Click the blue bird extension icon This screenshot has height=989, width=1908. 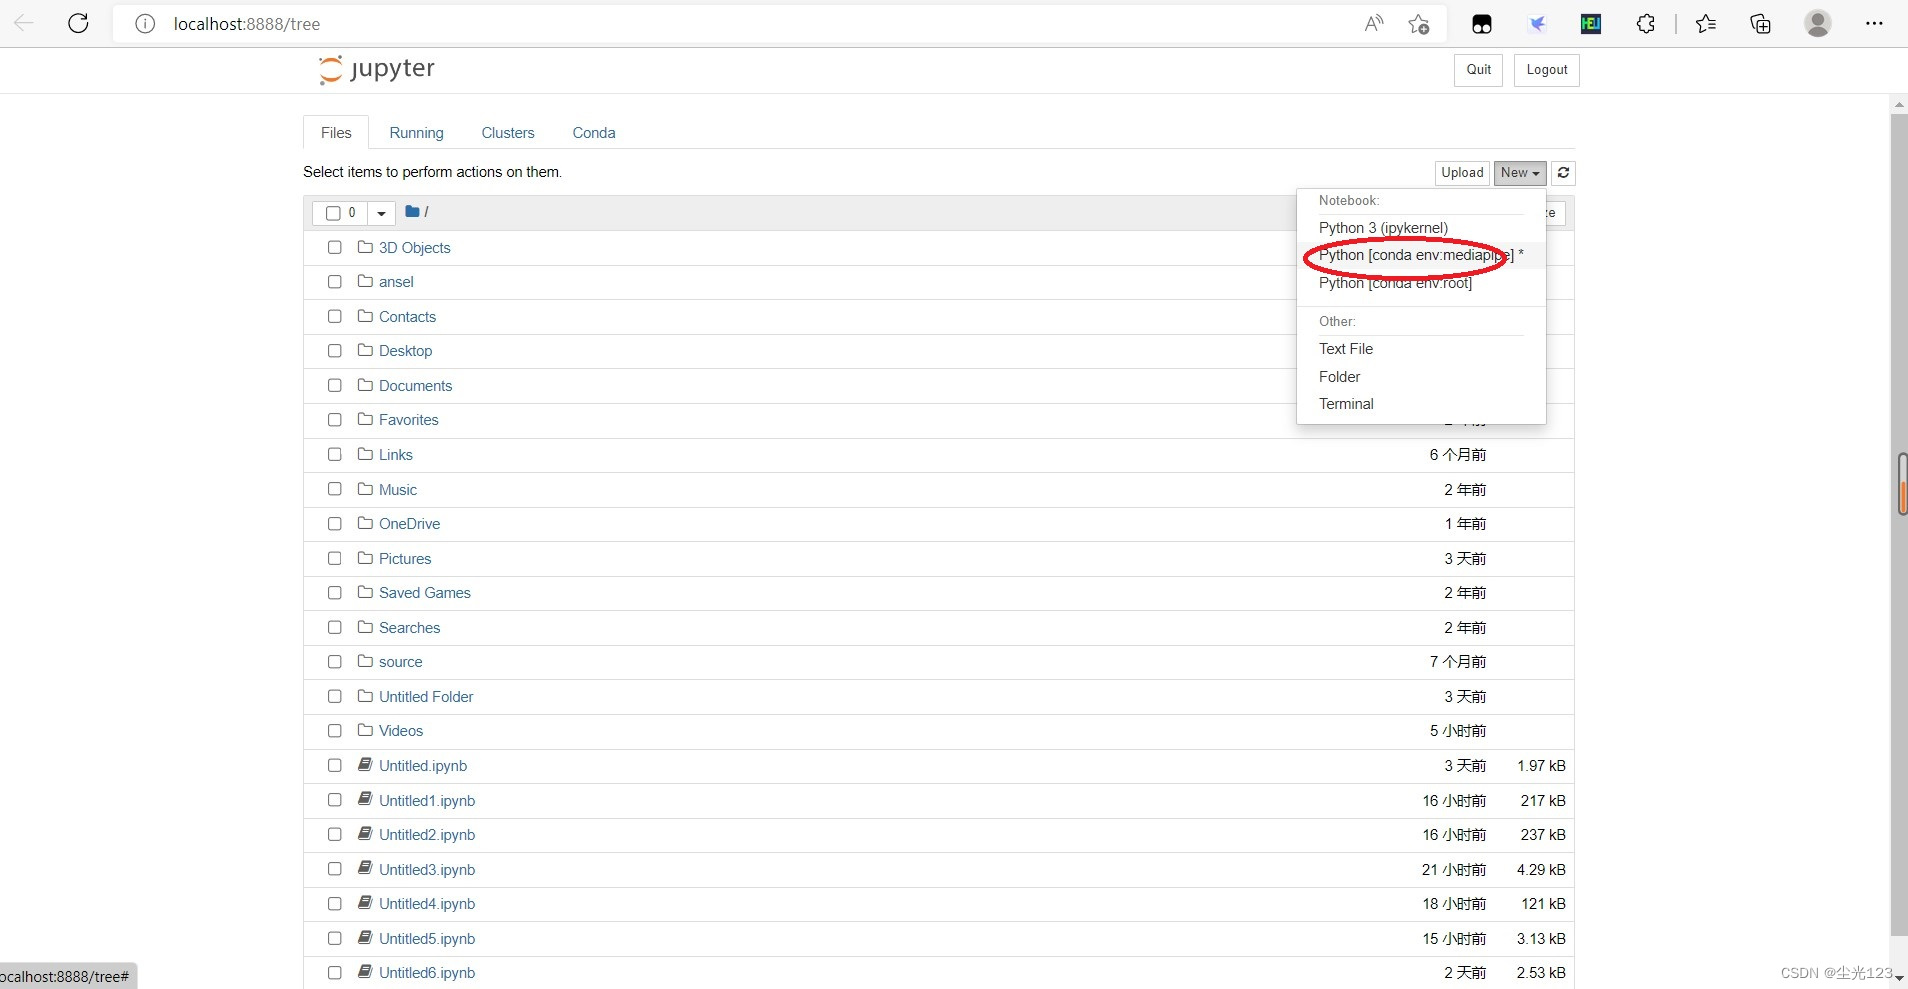click(x=1537, y=24)
